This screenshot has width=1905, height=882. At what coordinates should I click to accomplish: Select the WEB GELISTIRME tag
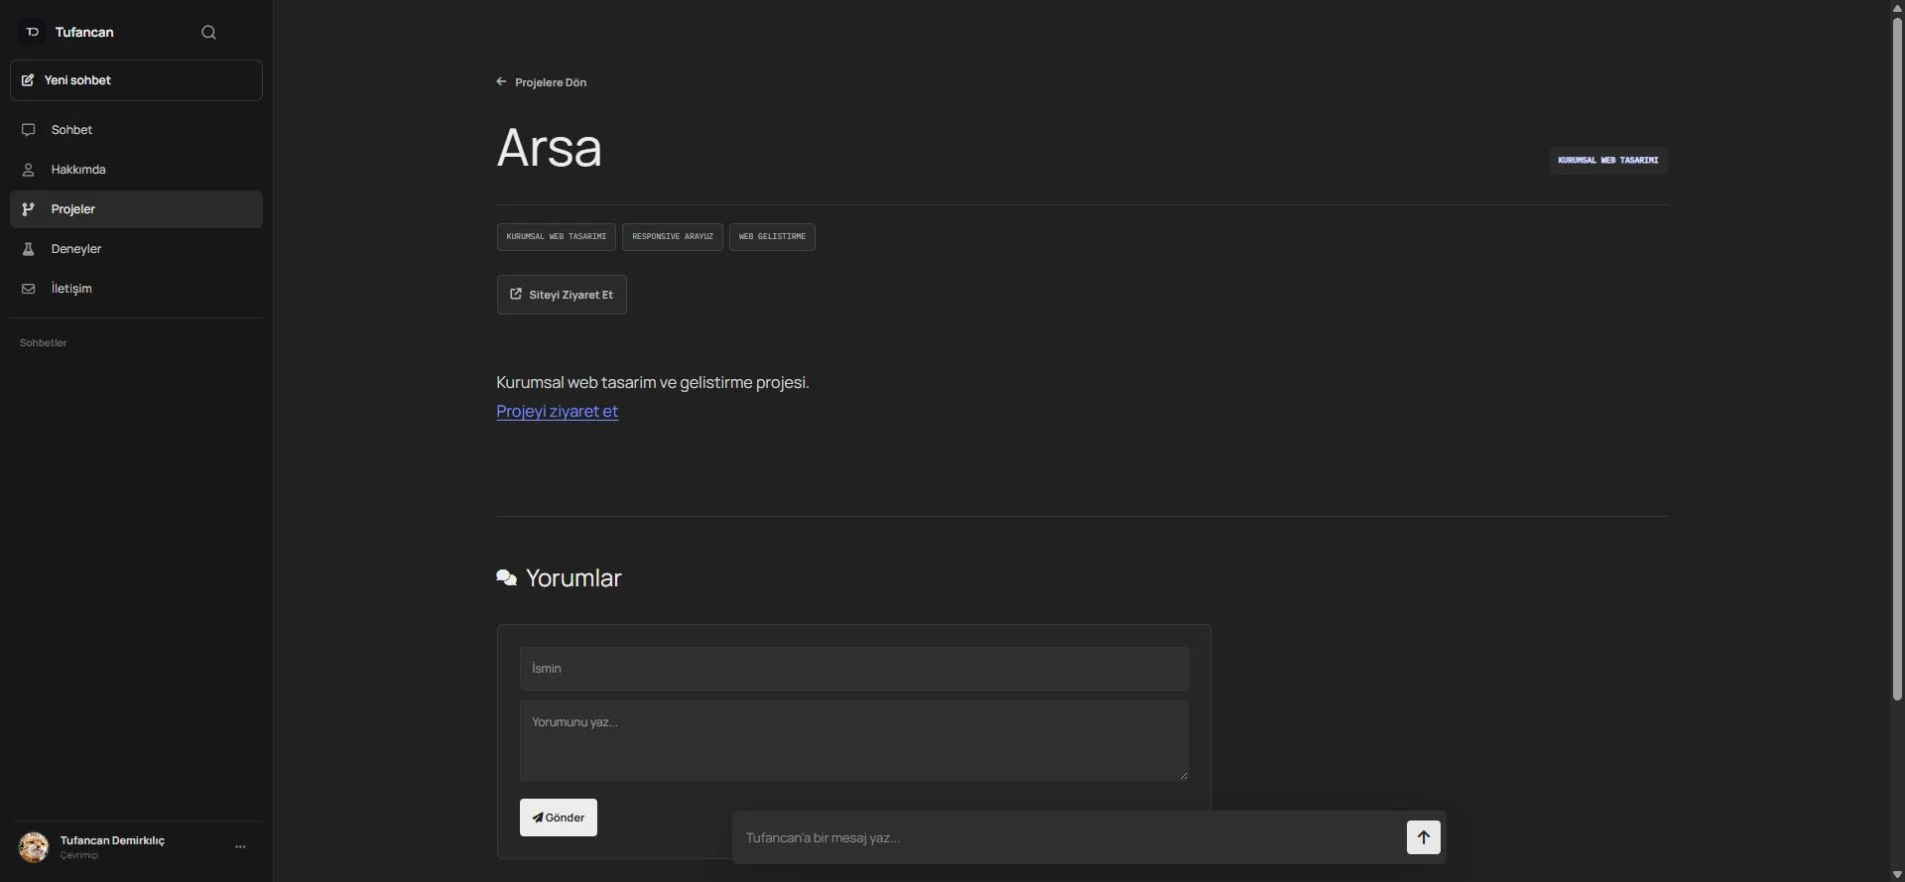click(772, 237)
